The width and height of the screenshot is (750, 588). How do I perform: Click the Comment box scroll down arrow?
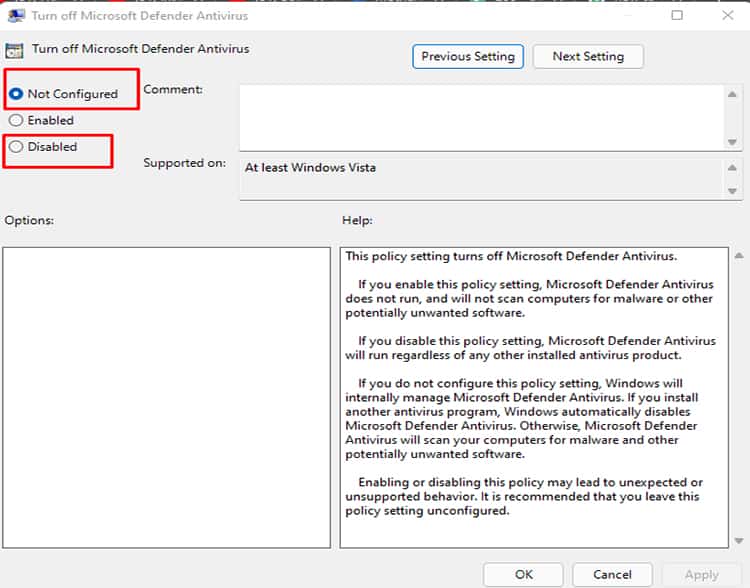point(732,142)
